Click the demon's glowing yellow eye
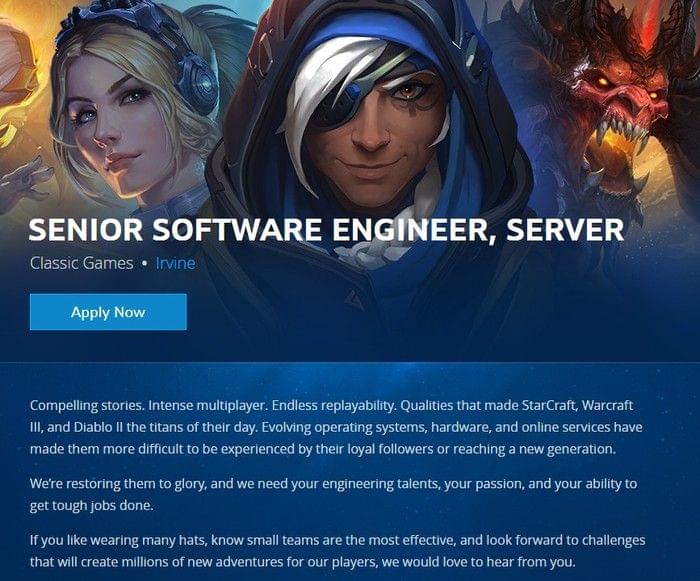700x581 pixels. coord(603,82)
